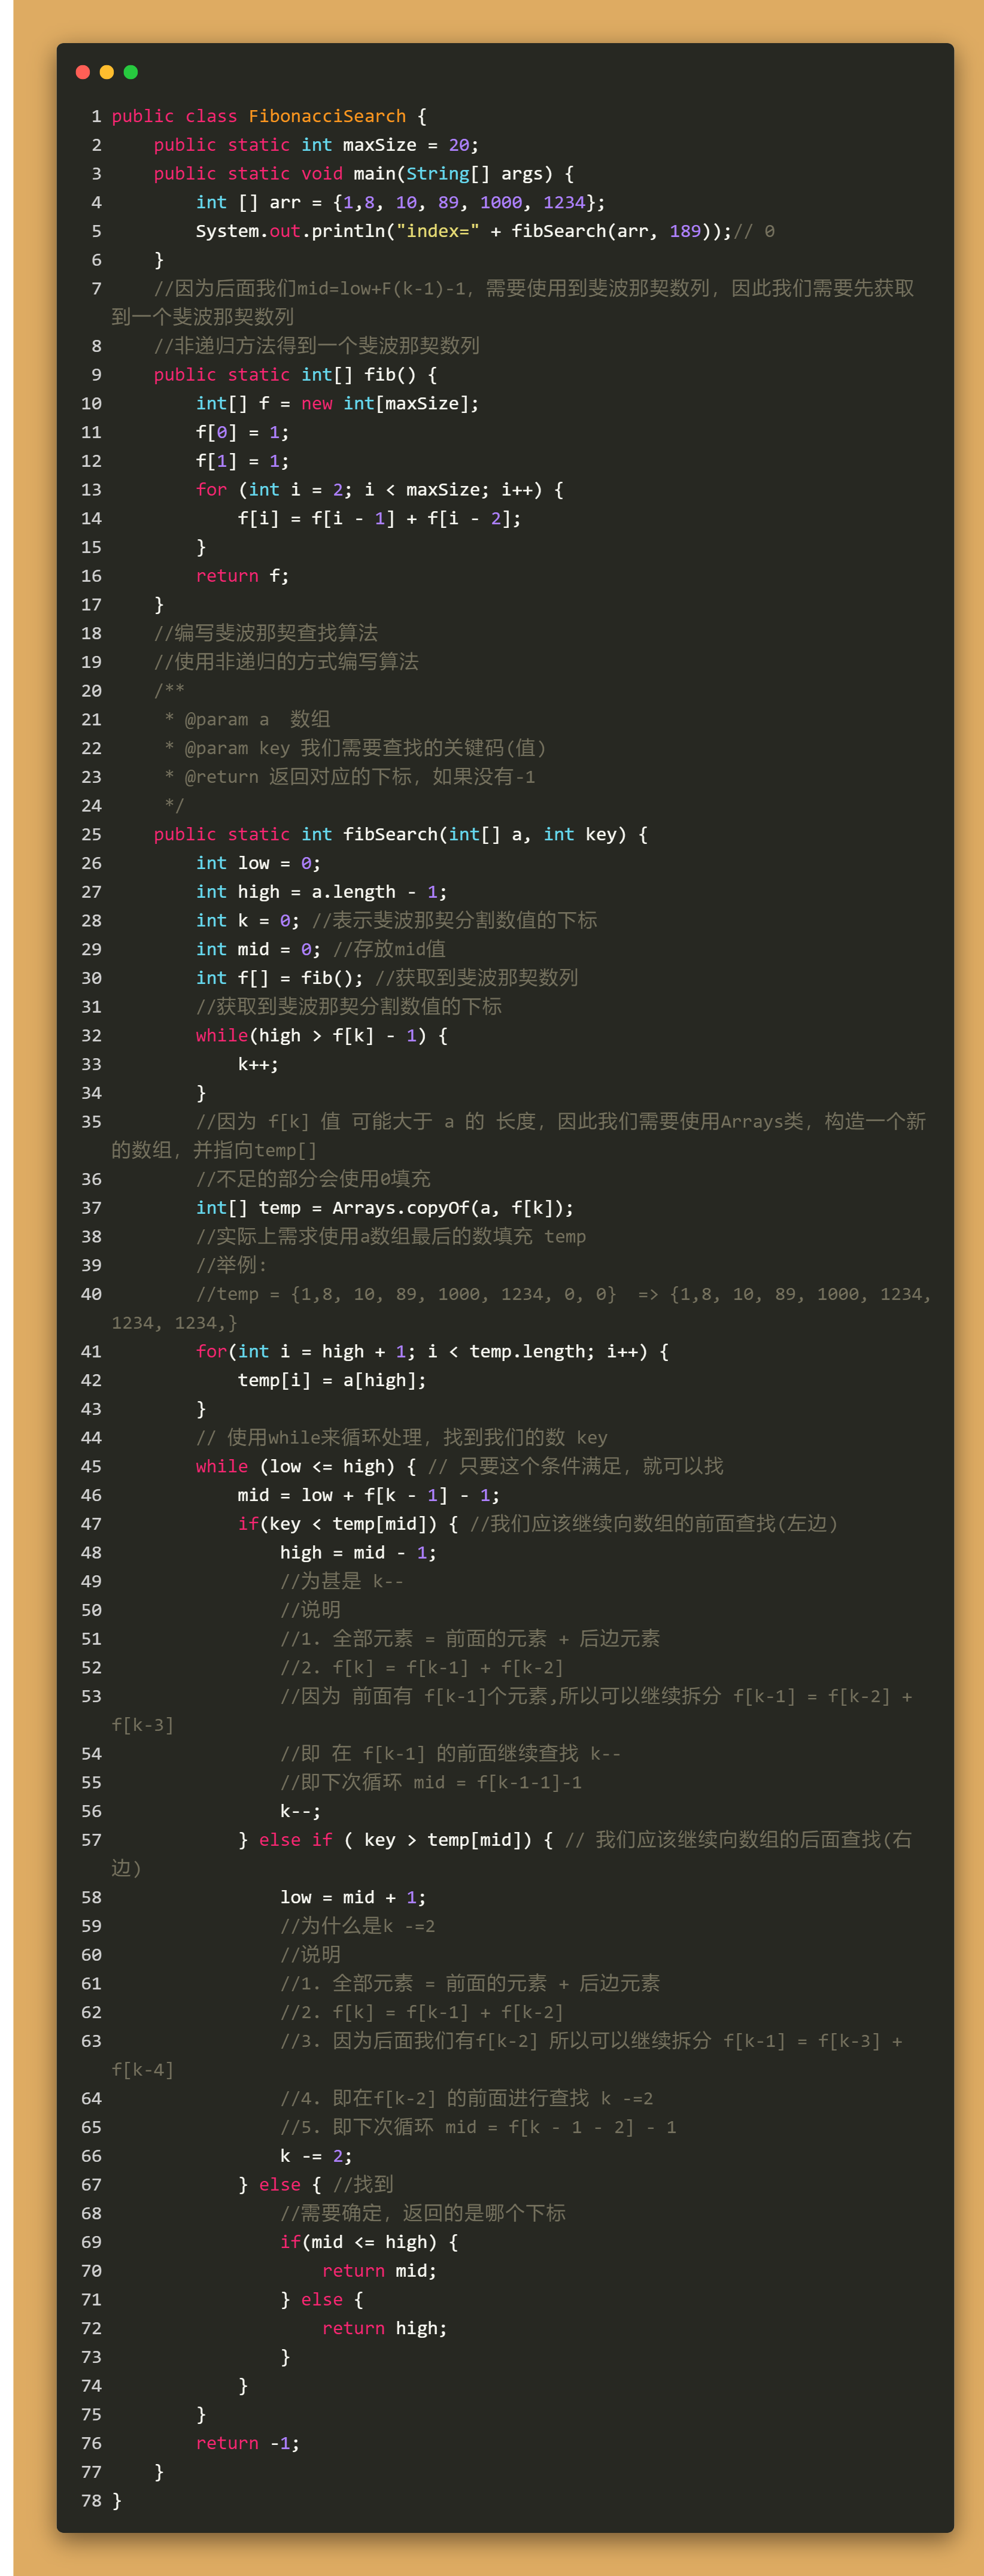Click the comment '//f[k] = f[k-1] + f[k-2]' on line 52
The height and width of the screenshot is (2576, 984).
[422, 1668]
